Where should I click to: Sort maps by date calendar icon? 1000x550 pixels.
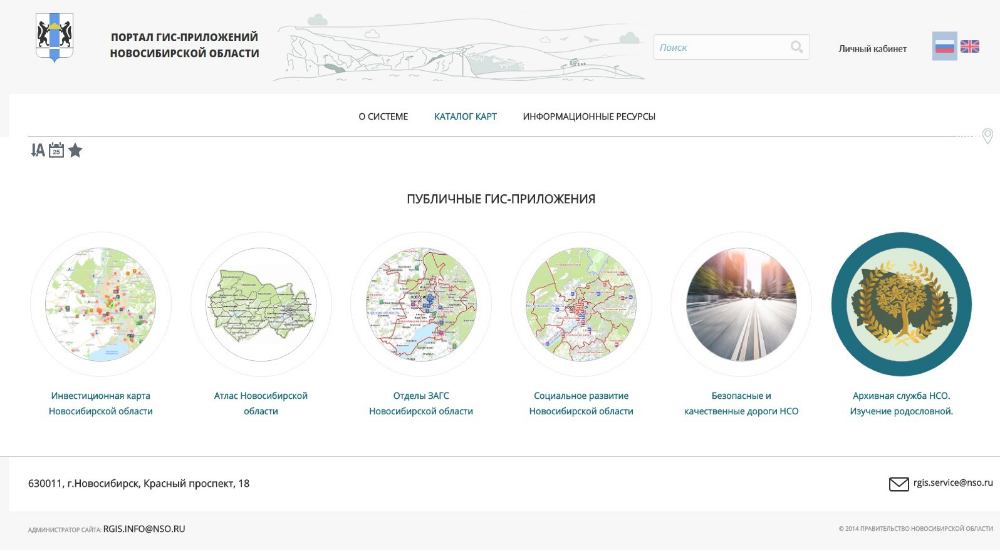click(x=57, y=150)
